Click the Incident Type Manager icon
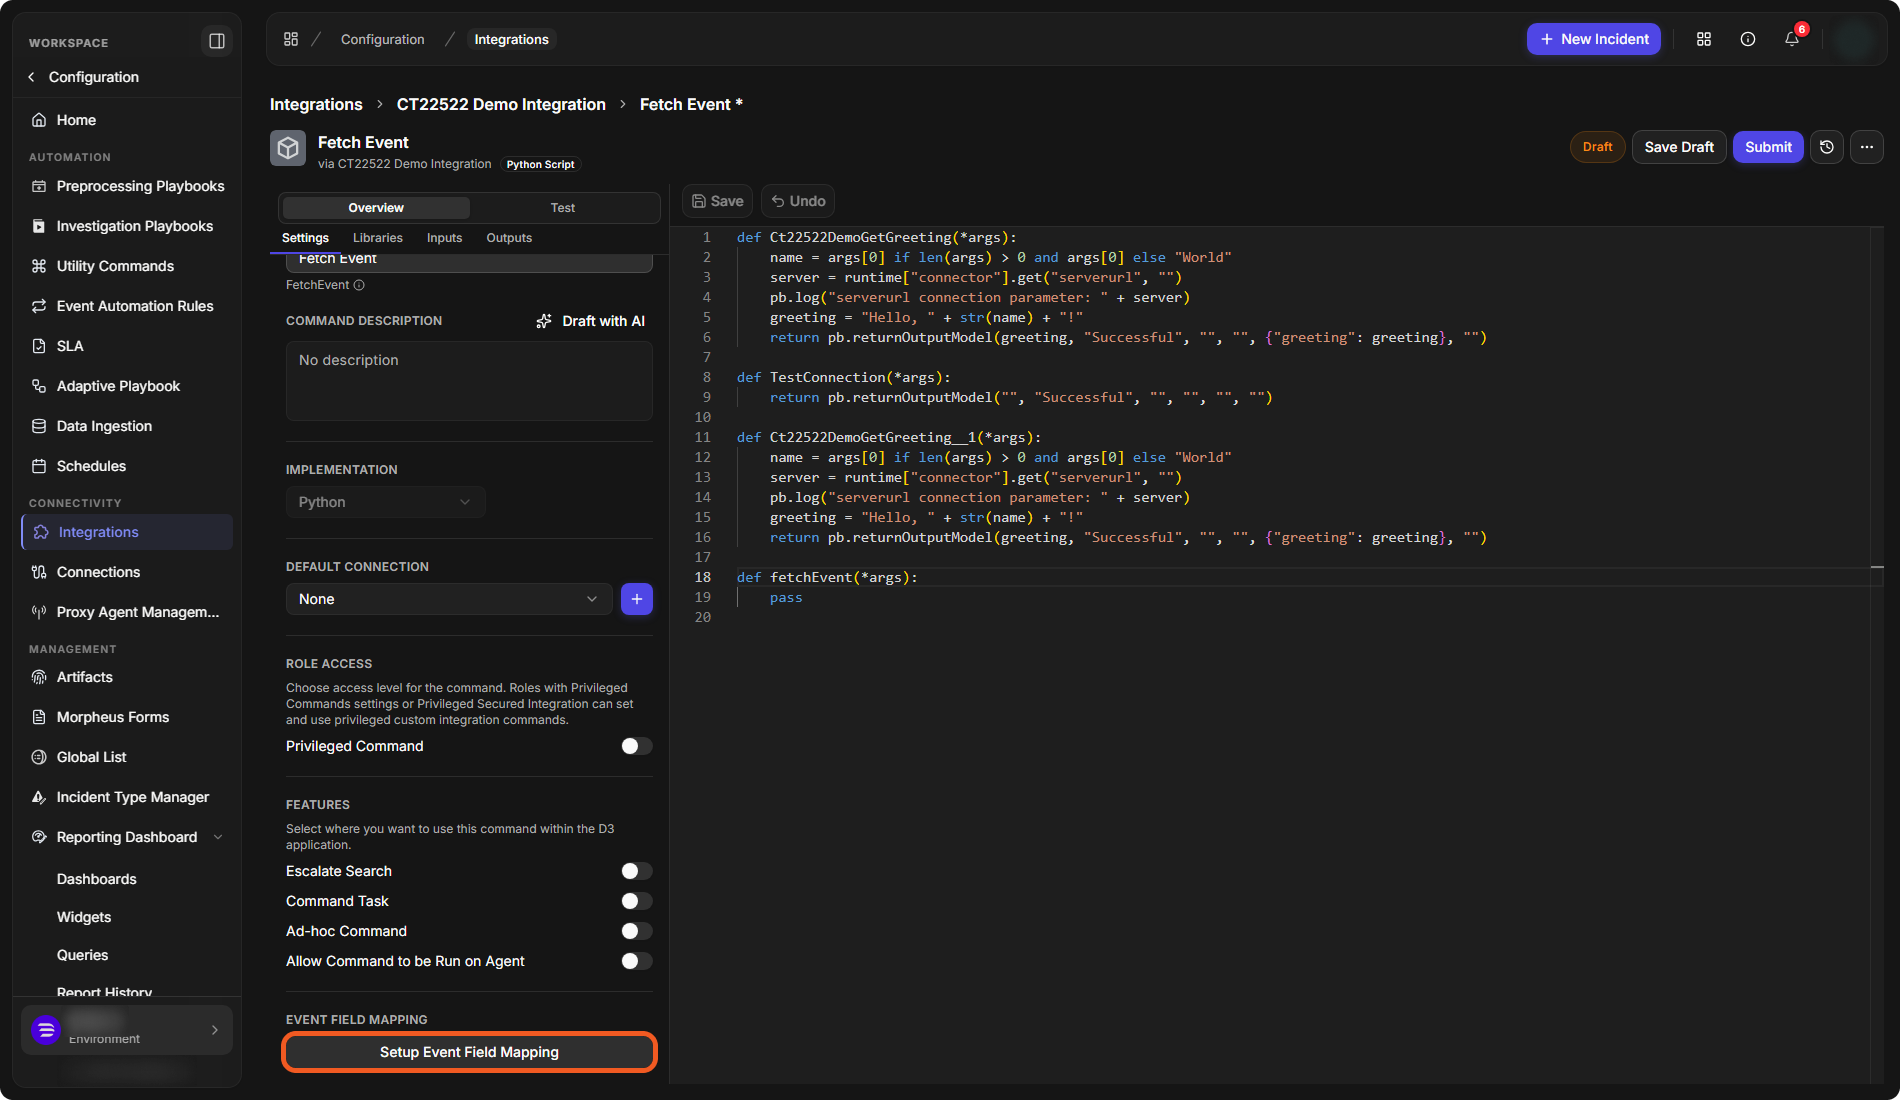 (39, 797)
